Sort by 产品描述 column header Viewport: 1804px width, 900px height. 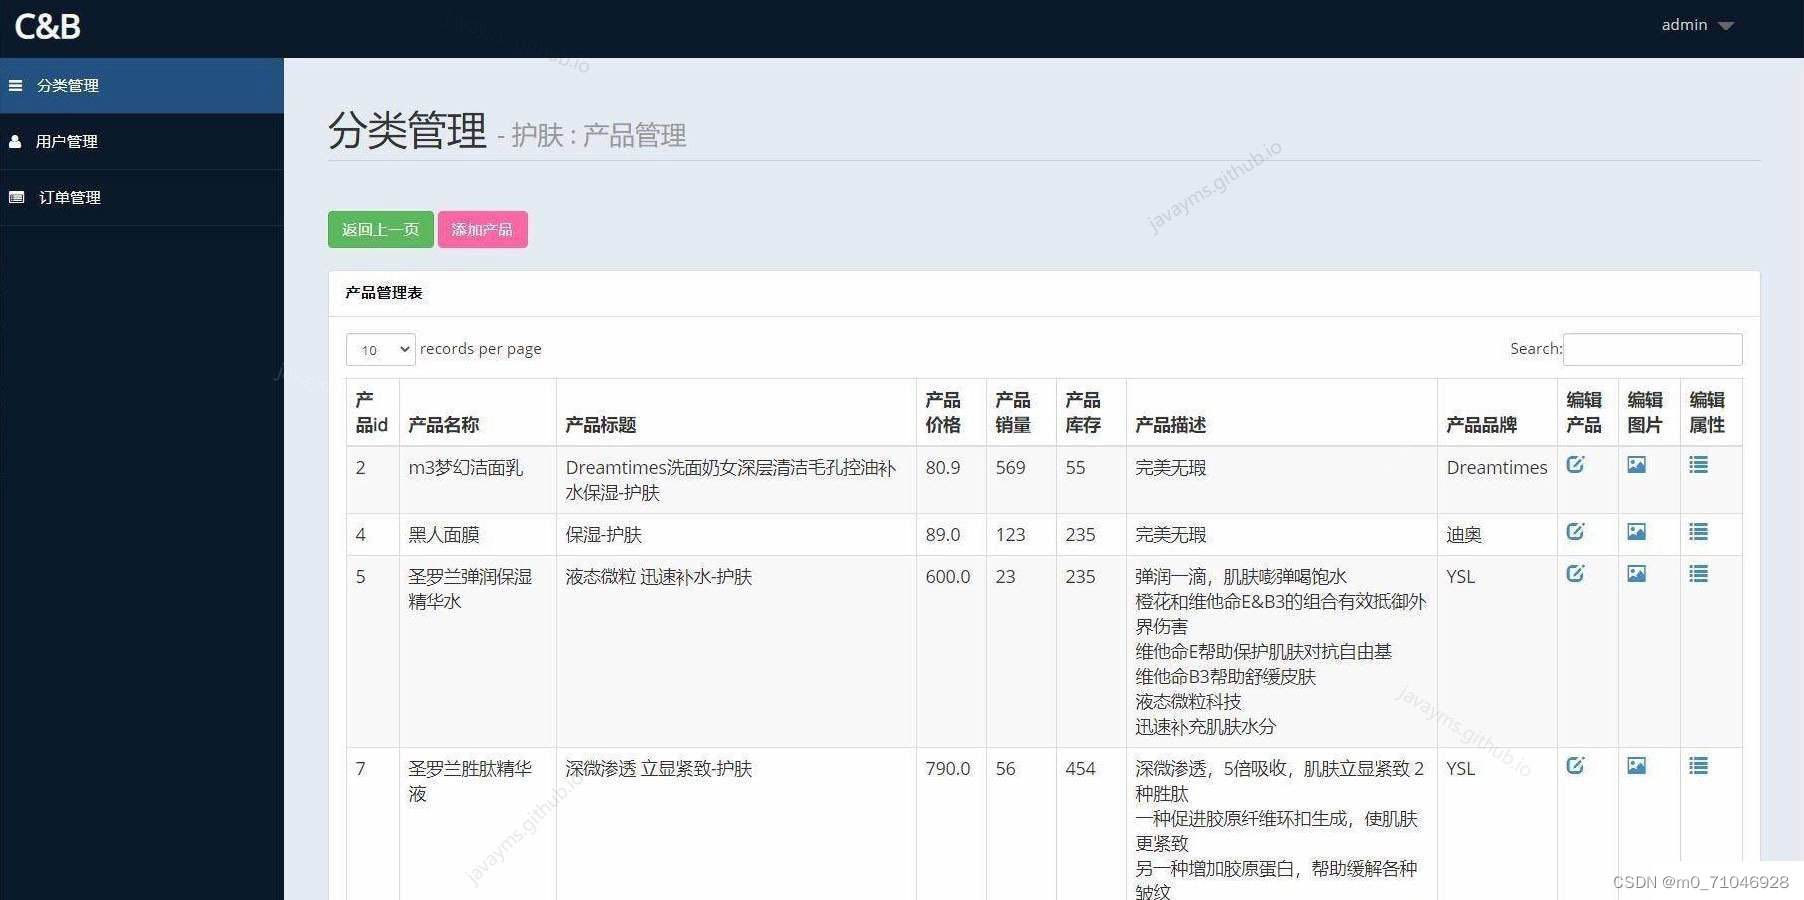(1281, 412)
